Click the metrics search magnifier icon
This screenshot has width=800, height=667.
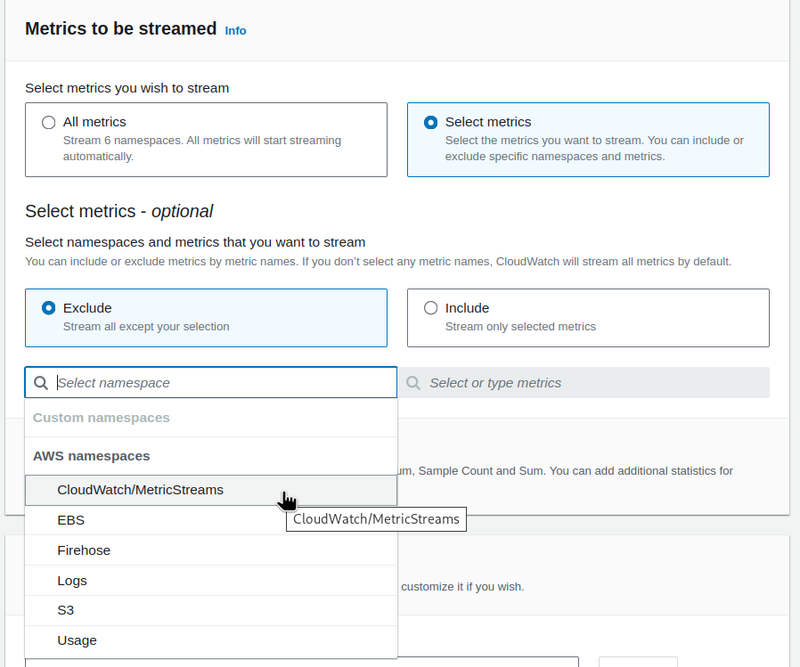[x=413, y=383]
